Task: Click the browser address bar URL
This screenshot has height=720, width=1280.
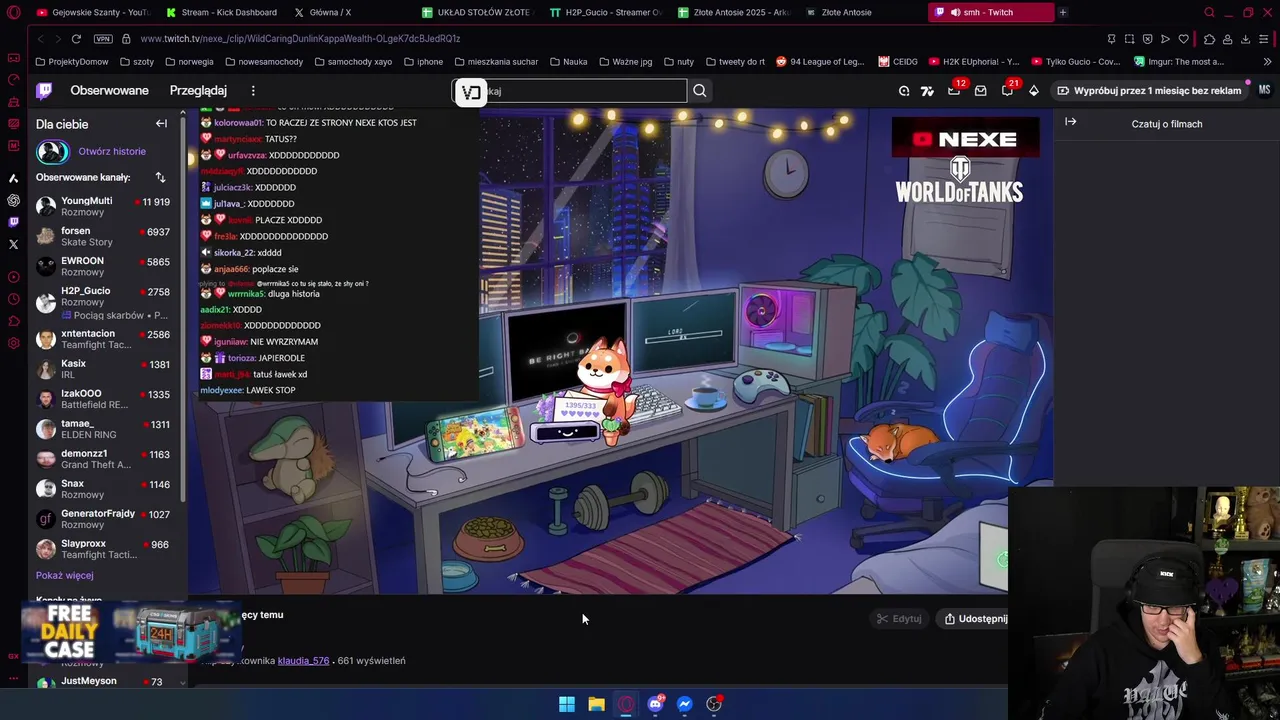Action: pyautogui.click(x=300, y=39)
